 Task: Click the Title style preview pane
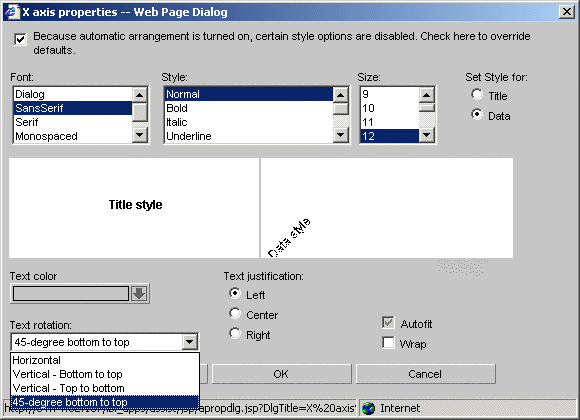(x=134, y=208)
